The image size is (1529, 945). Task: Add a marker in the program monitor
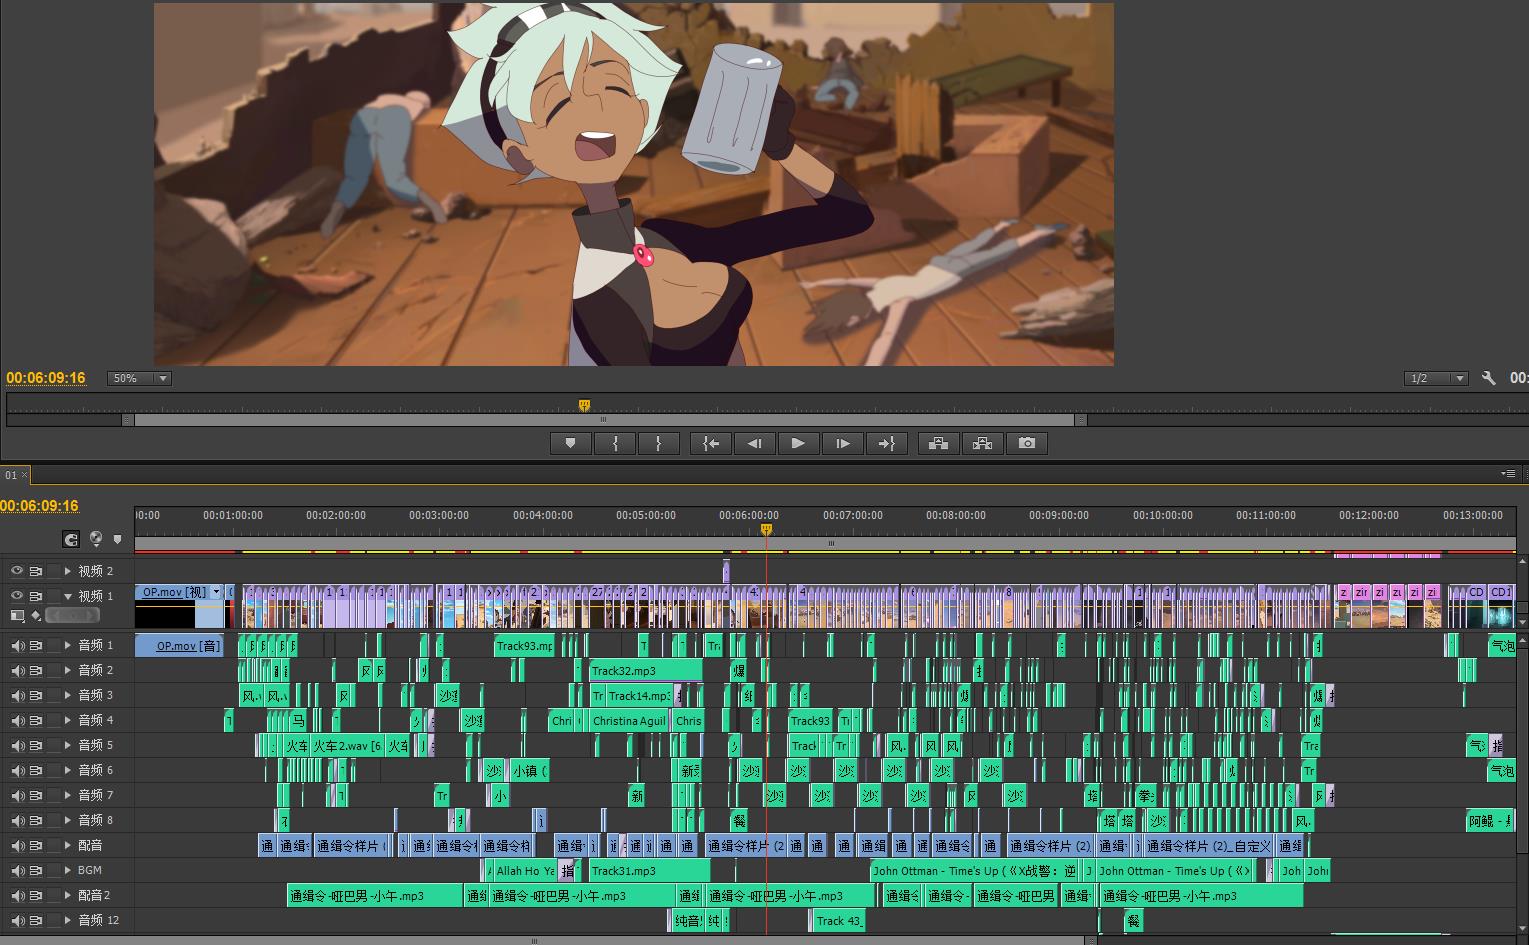(570, 443)
